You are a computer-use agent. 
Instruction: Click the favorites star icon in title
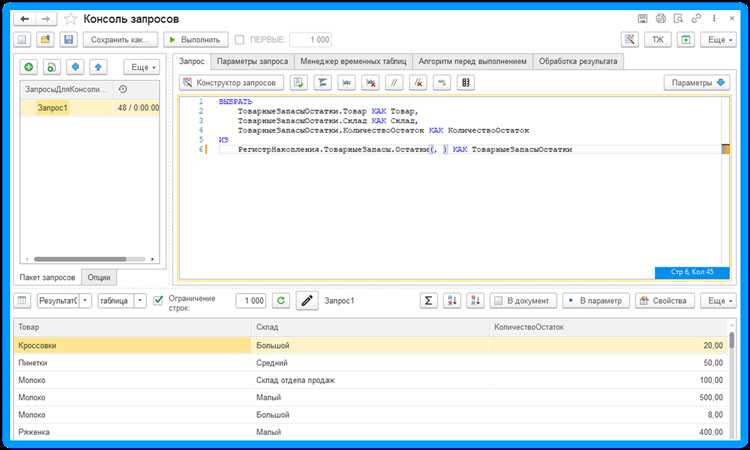tap(71, 17)
